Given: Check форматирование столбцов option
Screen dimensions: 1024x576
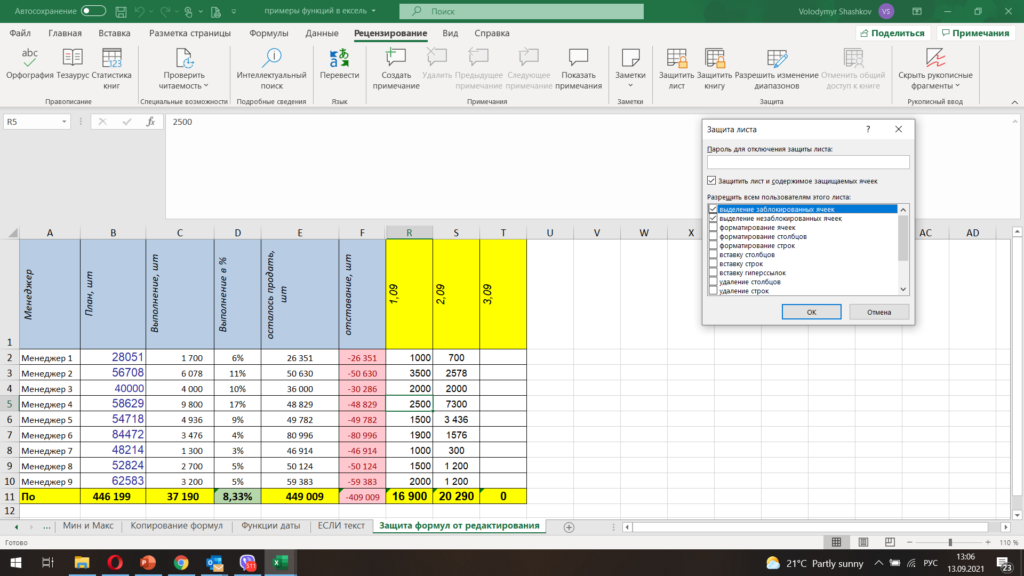Looking at the screenshot, I should [713, 236].
